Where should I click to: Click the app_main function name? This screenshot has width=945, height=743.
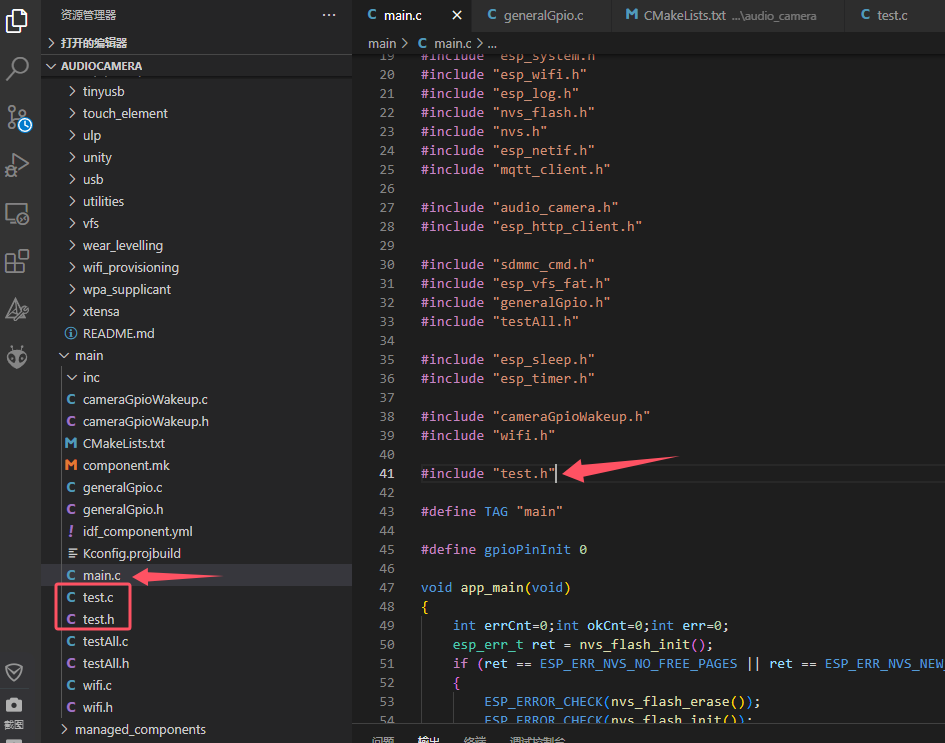click(x=492, y=588)
